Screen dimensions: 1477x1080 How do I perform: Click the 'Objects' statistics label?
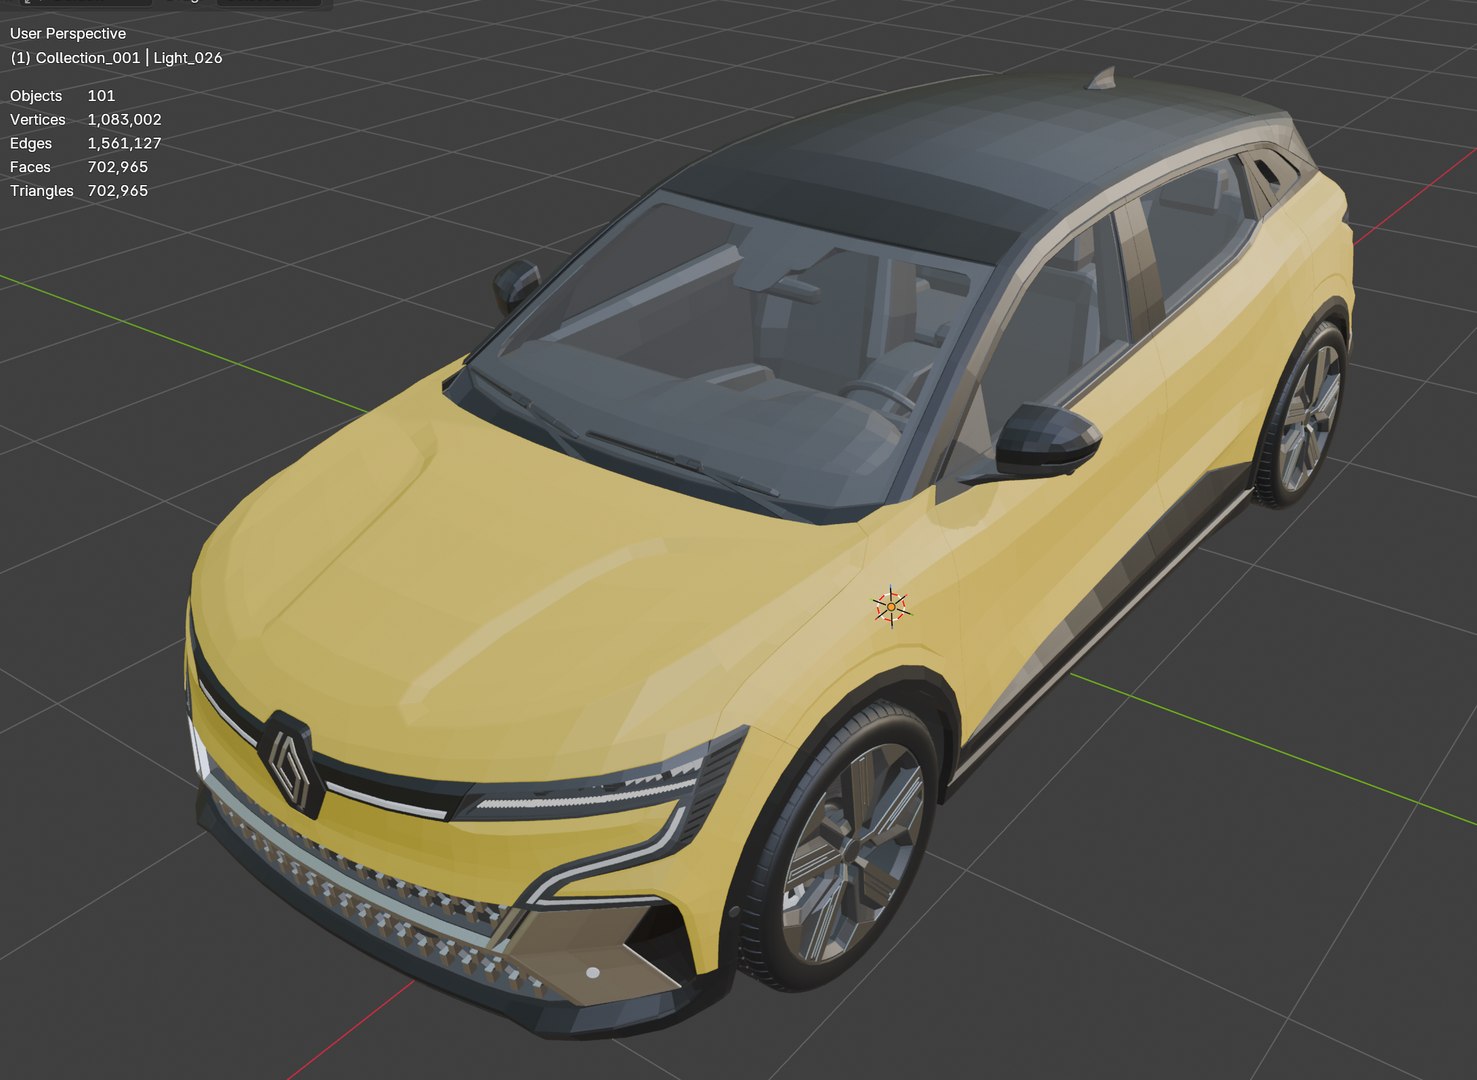pyautogui.click(x=36, y=96)
